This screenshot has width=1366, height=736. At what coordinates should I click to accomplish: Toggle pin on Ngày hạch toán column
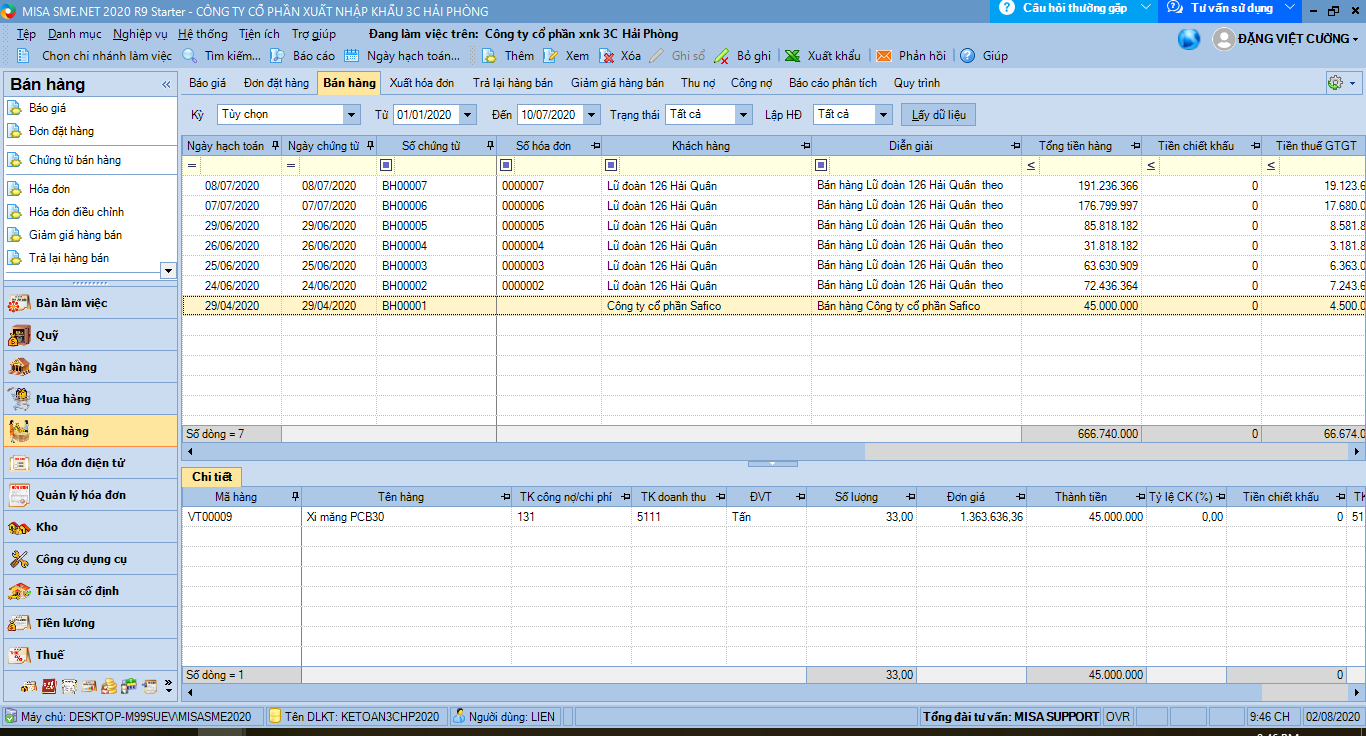coord(274,146)
